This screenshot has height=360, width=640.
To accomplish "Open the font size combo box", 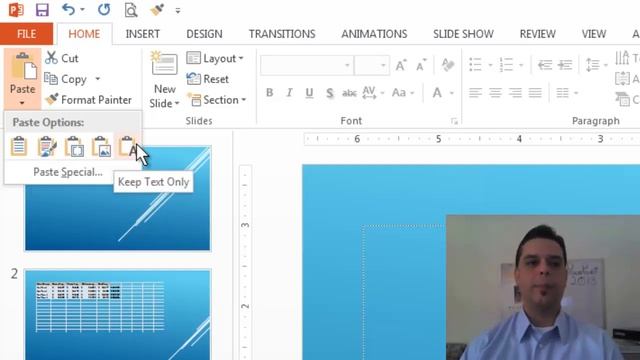I will 371,65.
